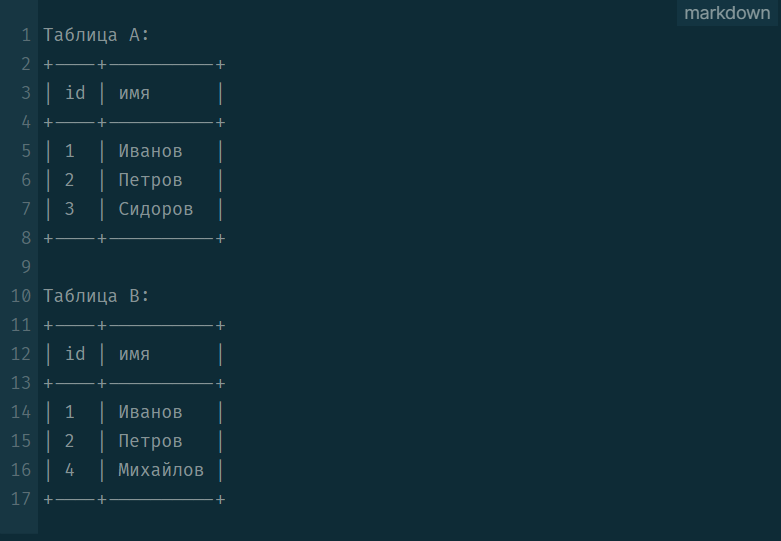Click the "Таблица A:" heading text
The width and height of the screenshot is (781, 541).
96,35
